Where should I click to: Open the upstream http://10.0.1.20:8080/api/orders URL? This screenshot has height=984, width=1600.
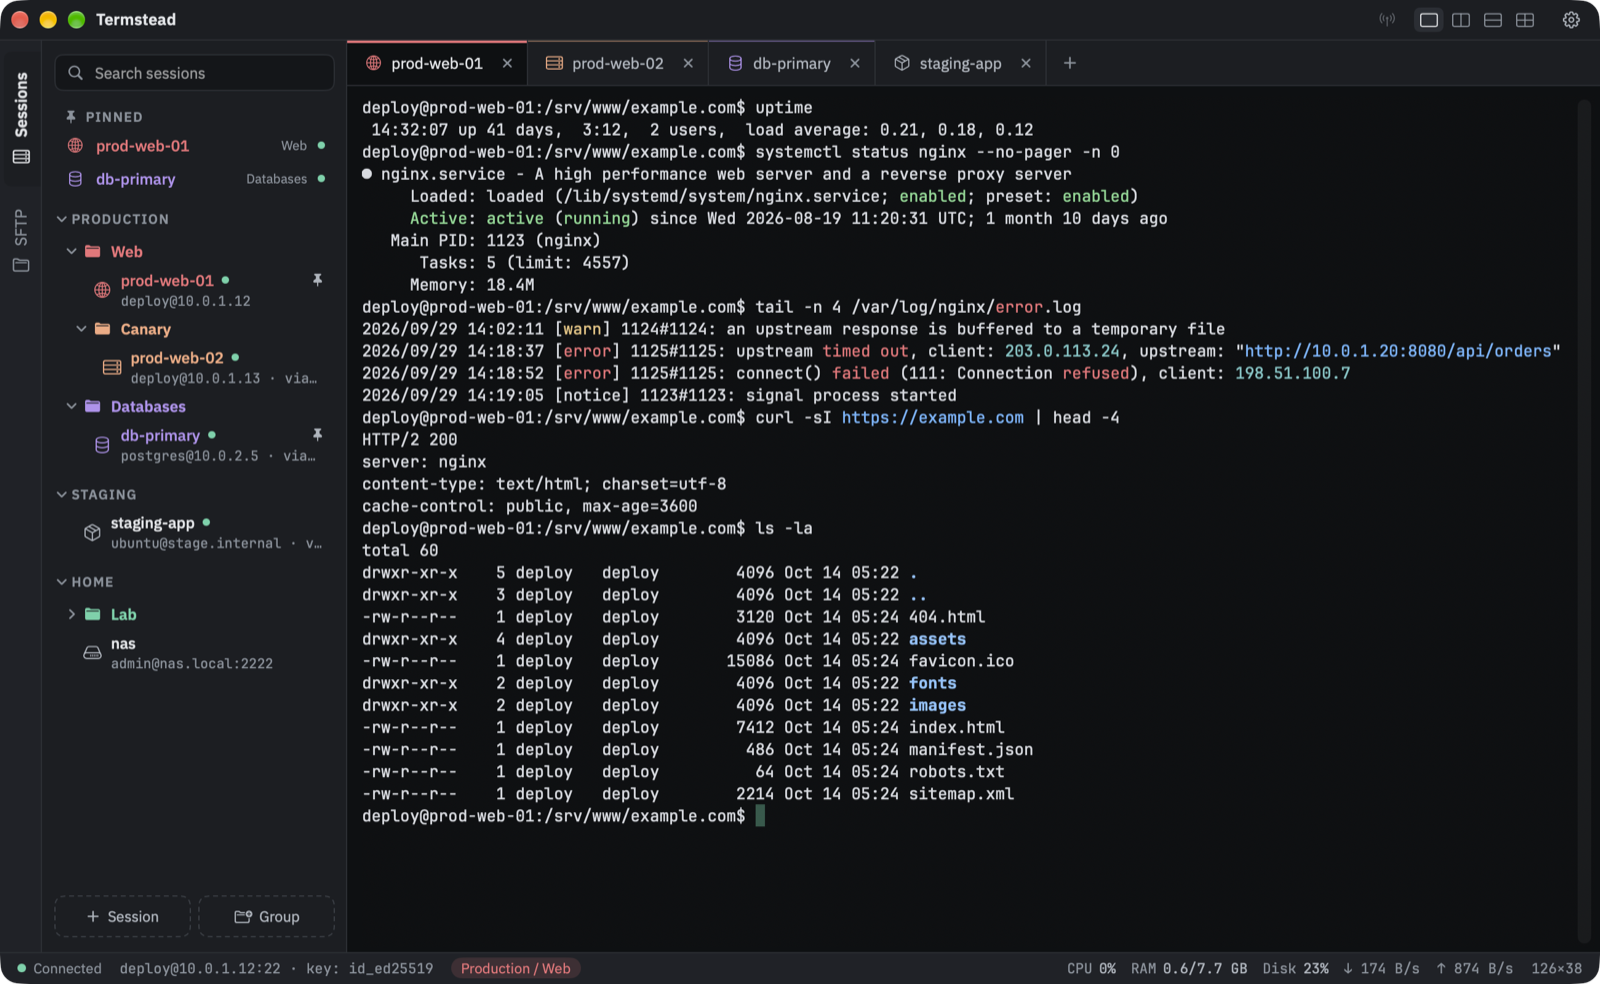pos(1398,351)
